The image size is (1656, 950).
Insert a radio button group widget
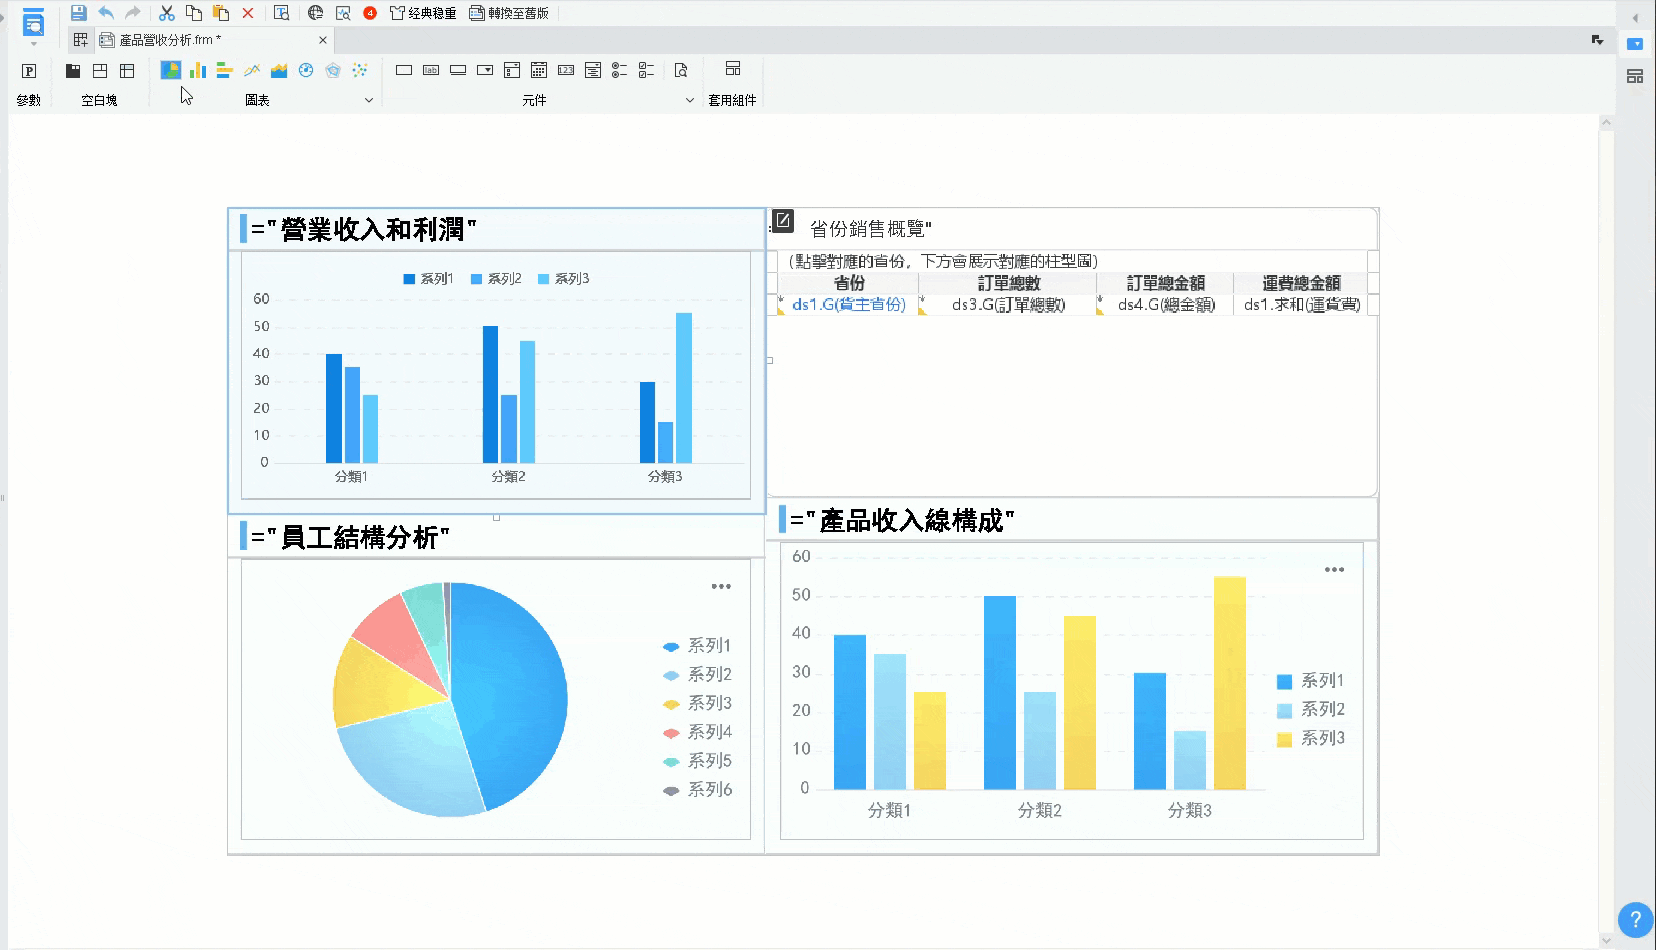(619, 70)
